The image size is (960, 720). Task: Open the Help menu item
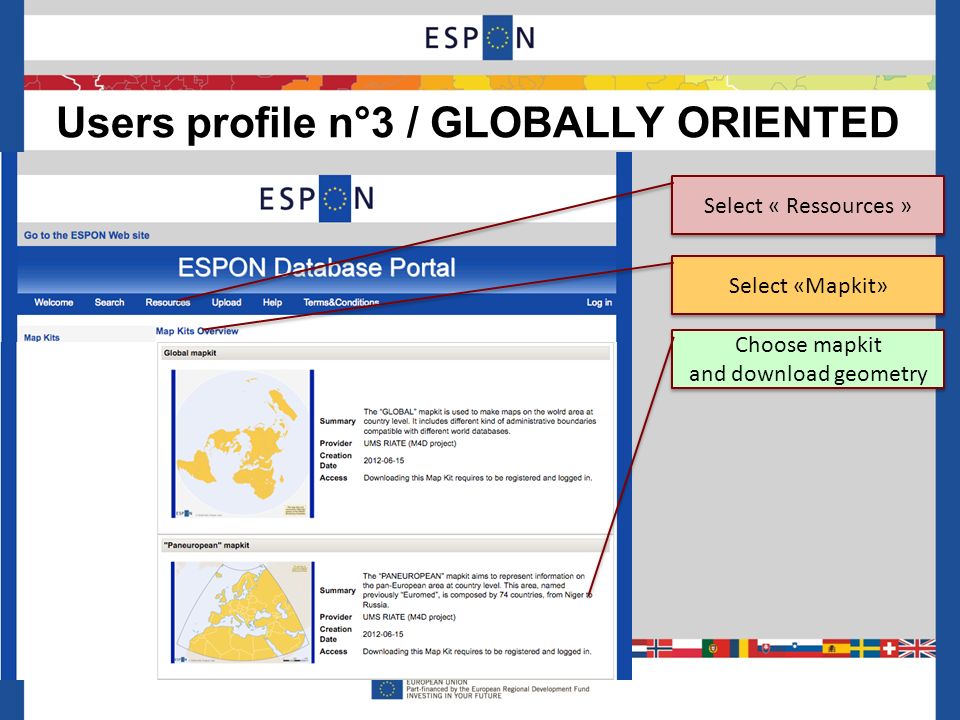[272, 302]
